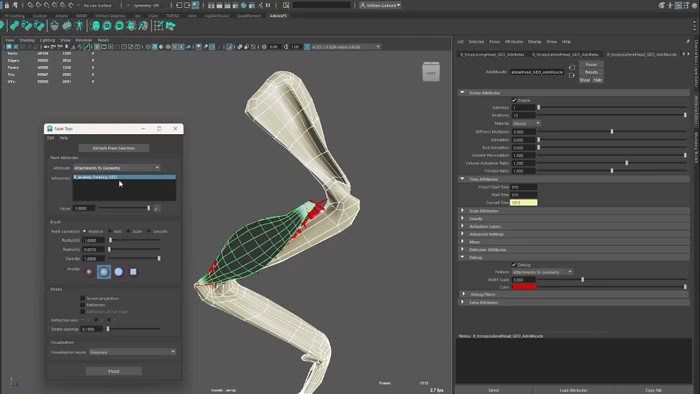Screen dimensions: 700x394
Task: Click Refresh From Selection button
Action: [114, 148]
